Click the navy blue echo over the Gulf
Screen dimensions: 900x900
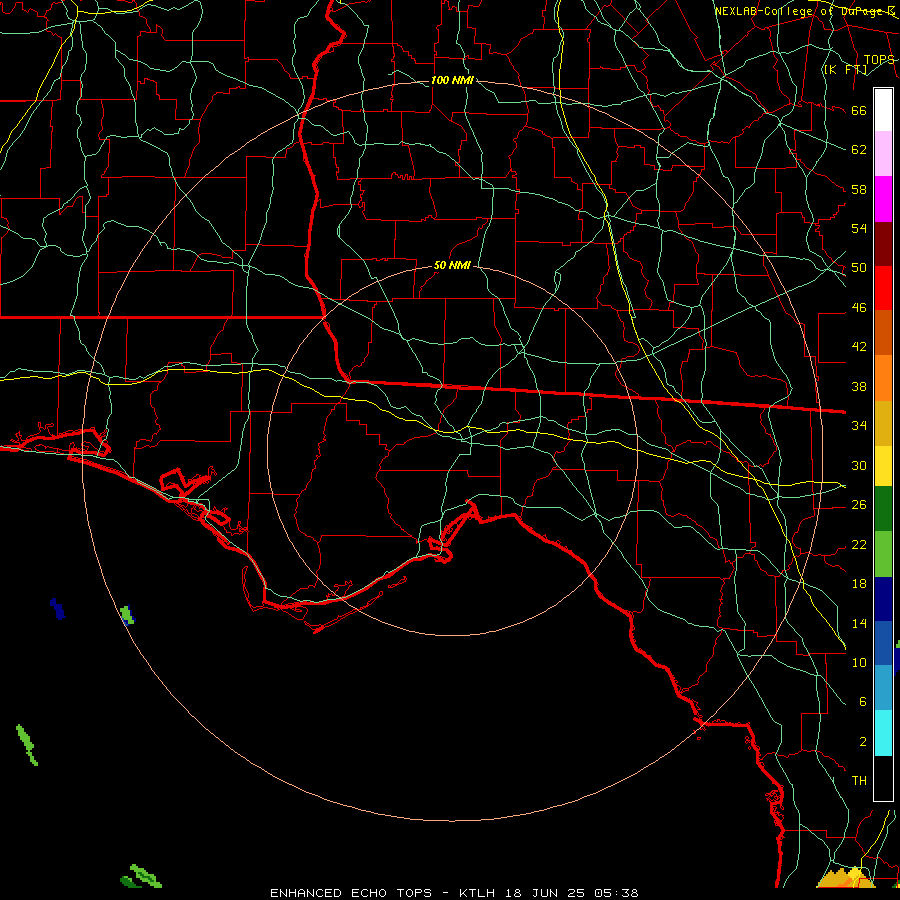click(x=57, y=608)
